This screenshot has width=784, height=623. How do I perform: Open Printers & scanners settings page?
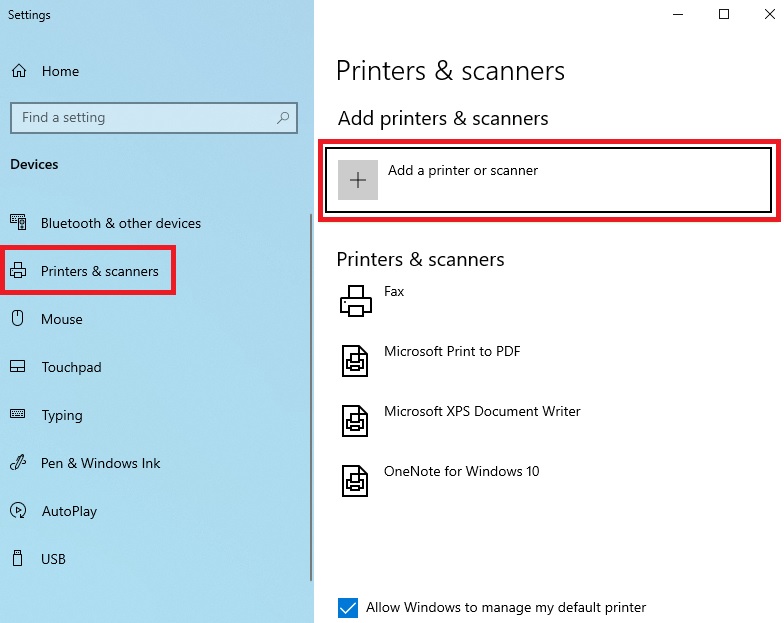(99, 271)
